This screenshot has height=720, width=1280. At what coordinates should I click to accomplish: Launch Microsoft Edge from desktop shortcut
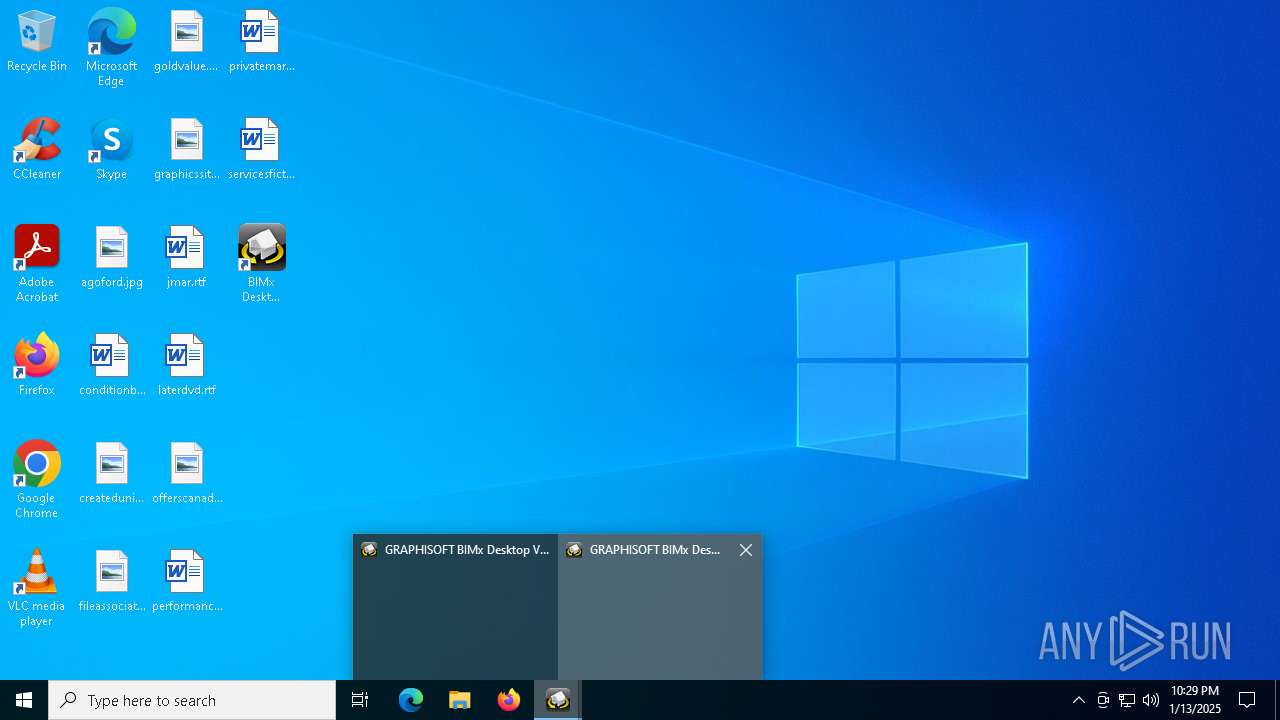[x=111, y=48]
